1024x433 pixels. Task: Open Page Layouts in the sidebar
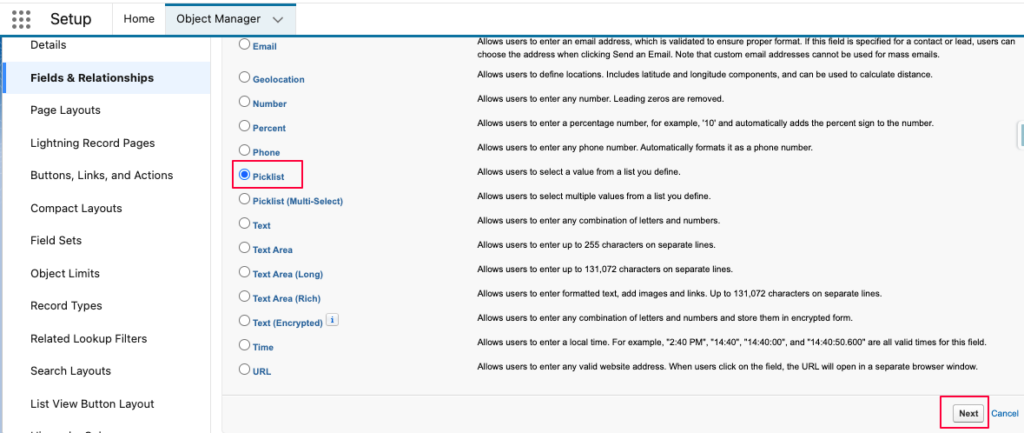(65, 110)
